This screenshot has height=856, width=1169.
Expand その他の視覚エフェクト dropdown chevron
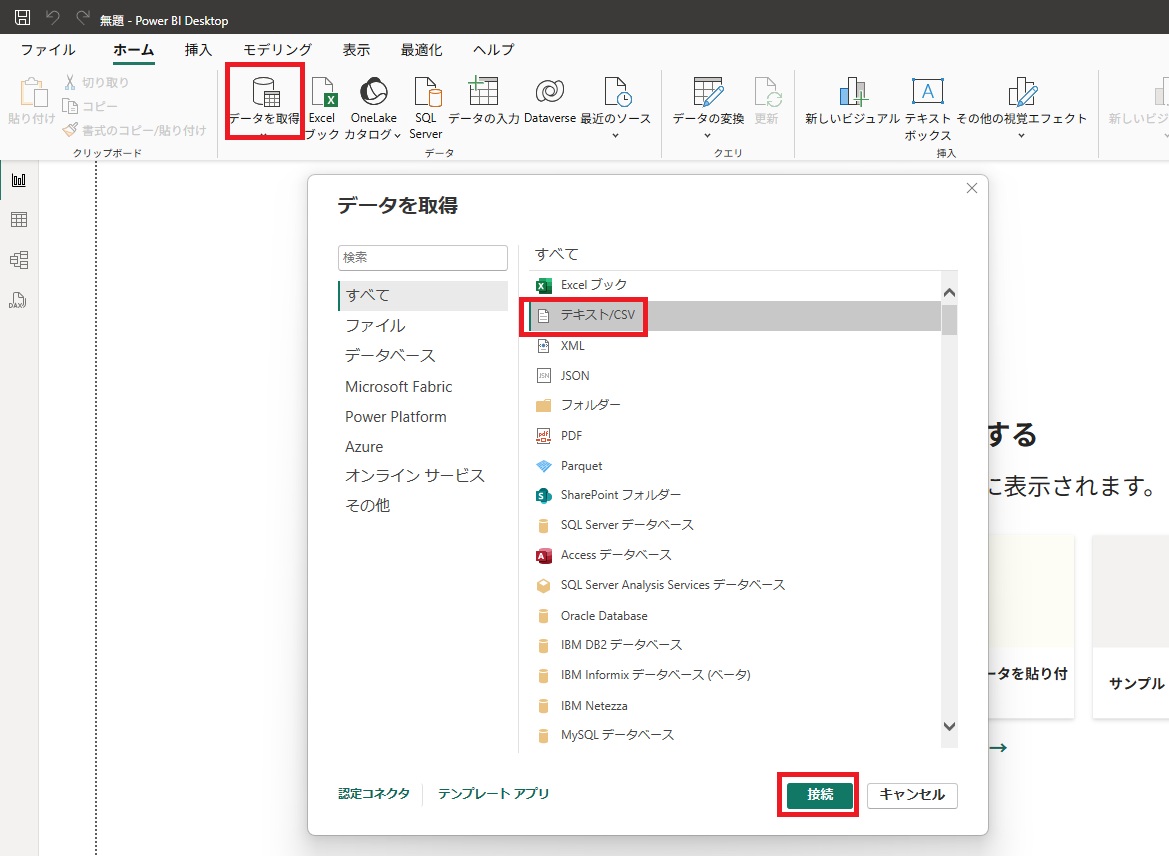(x=1021, y=135)
